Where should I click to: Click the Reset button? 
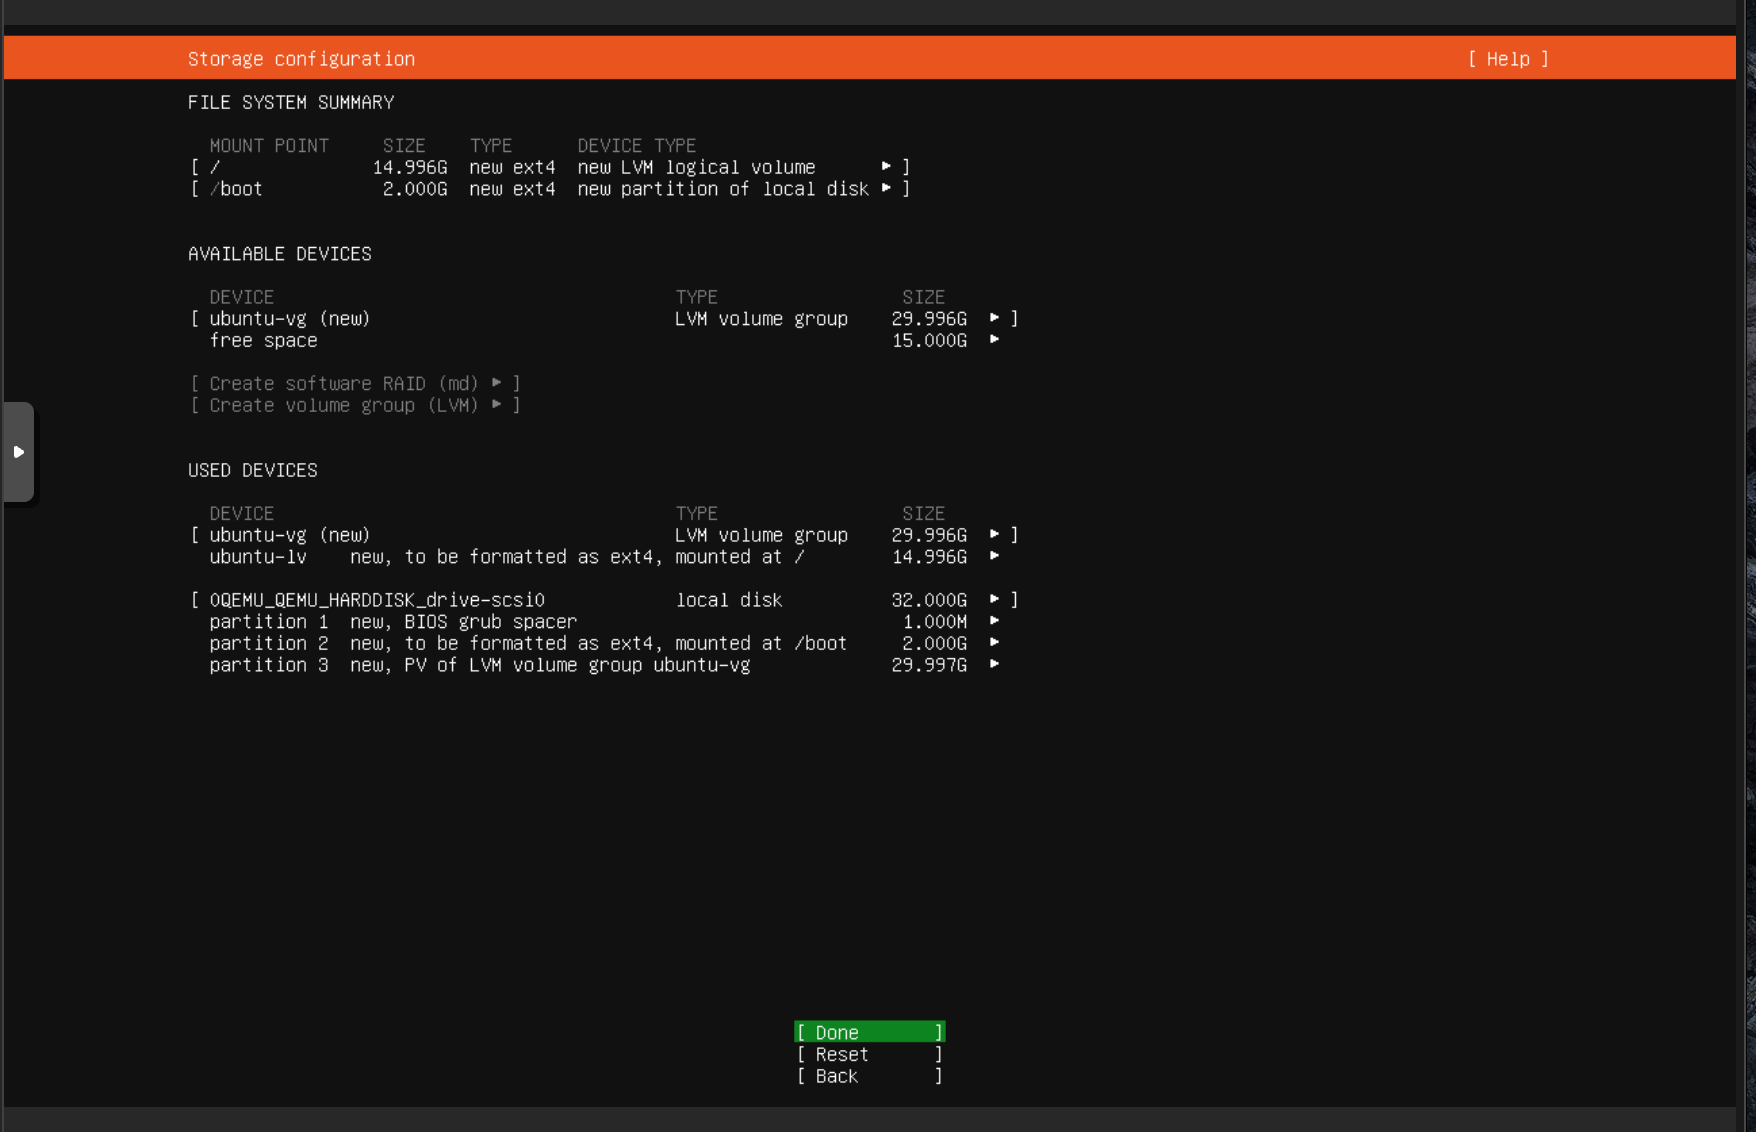(868, 1054)
